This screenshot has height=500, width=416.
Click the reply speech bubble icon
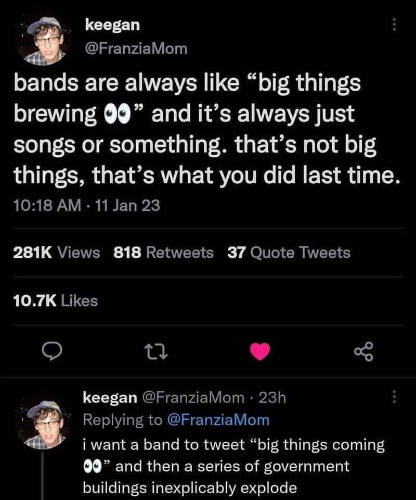52,352
